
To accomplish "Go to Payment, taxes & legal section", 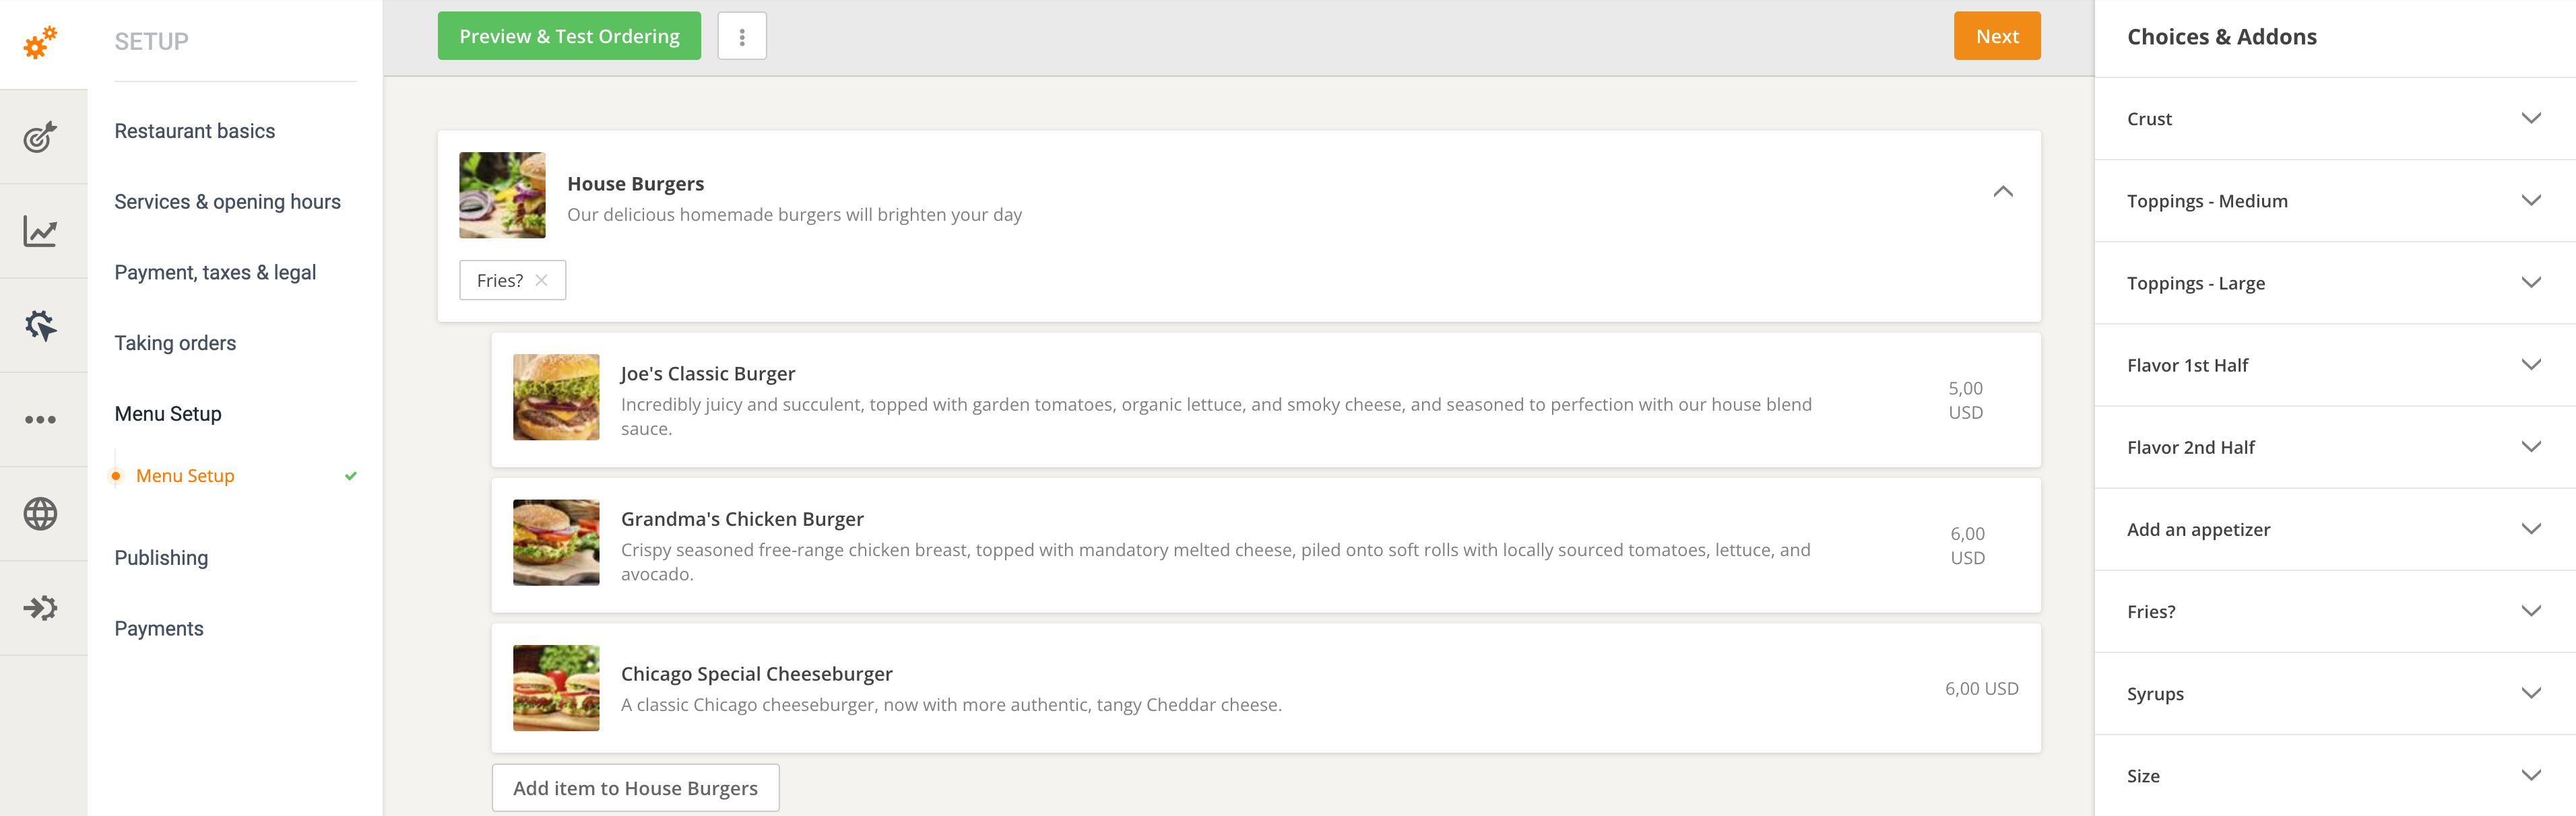I will pyautogui.click(x=215, y=273).
